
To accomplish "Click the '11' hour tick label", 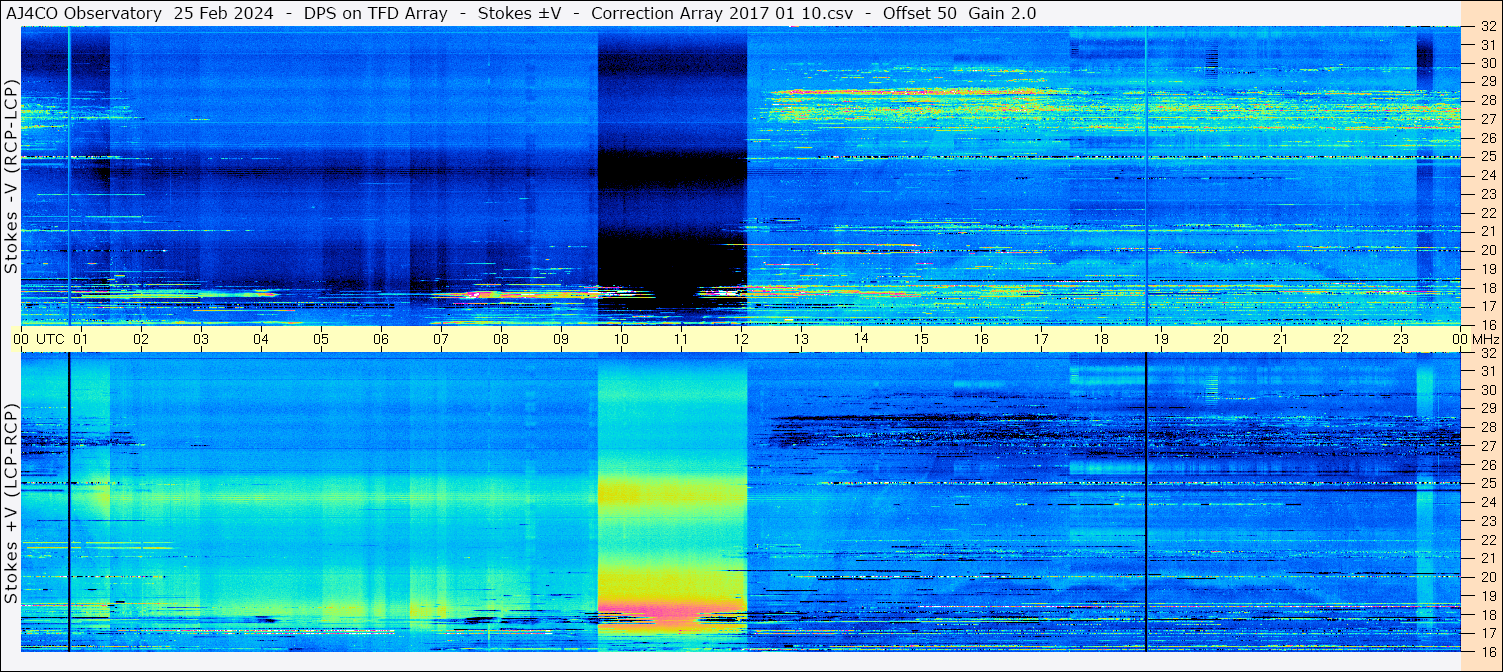I will pyautogui.click(x=681, y=339).
